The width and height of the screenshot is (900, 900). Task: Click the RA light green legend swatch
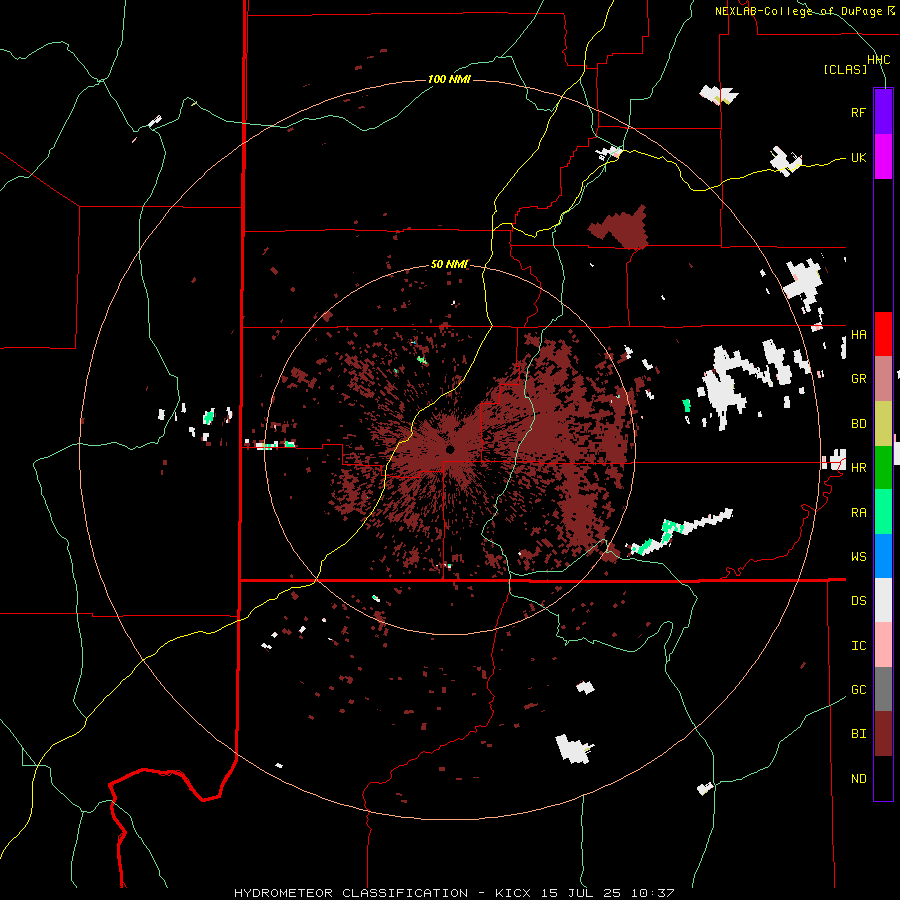point(883,512)
